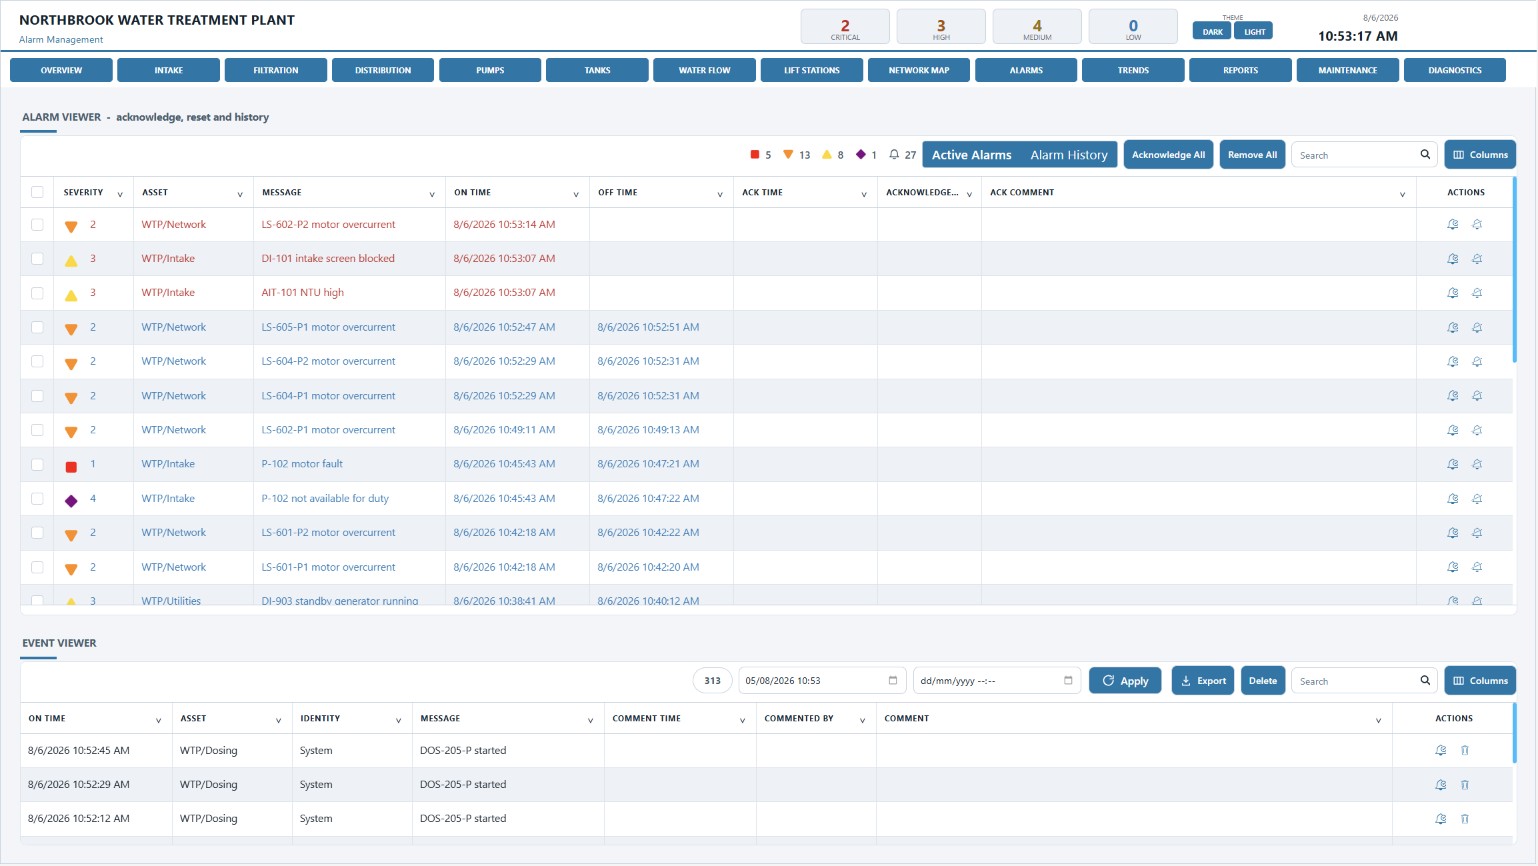
Task: Go to the OVERVIEW page
Action: pos(61,70)
